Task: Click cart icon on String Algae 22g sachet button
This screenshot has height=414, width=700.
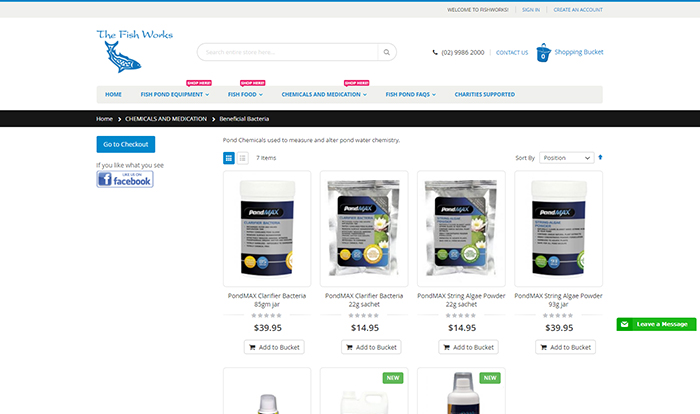Action: (x=446, y=347)
